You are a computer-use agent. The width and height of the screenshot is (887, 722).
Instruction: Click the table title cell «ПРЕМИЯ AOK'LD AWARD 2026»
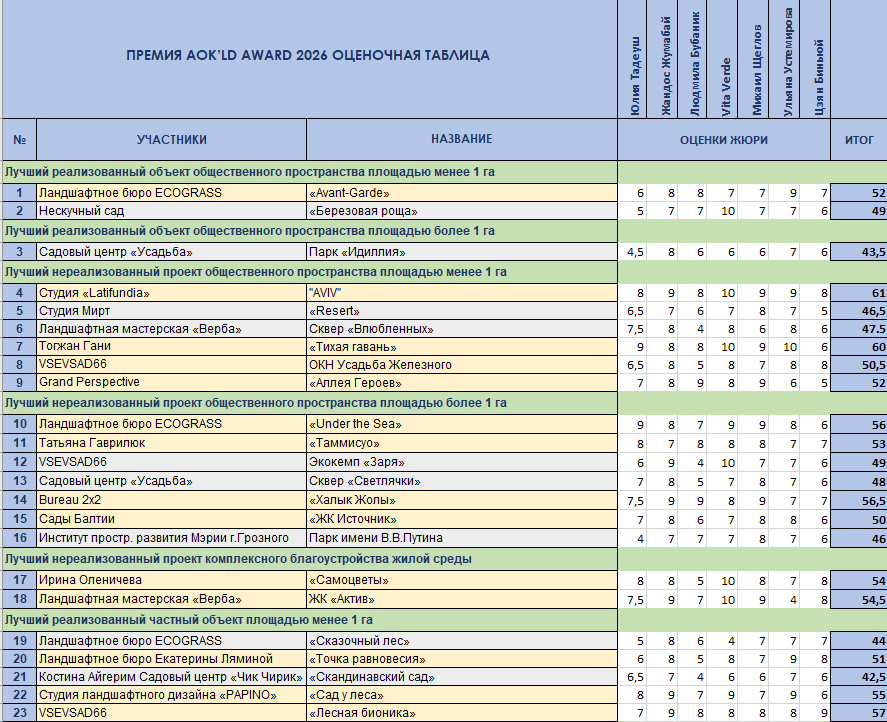[x=308, y=55]
